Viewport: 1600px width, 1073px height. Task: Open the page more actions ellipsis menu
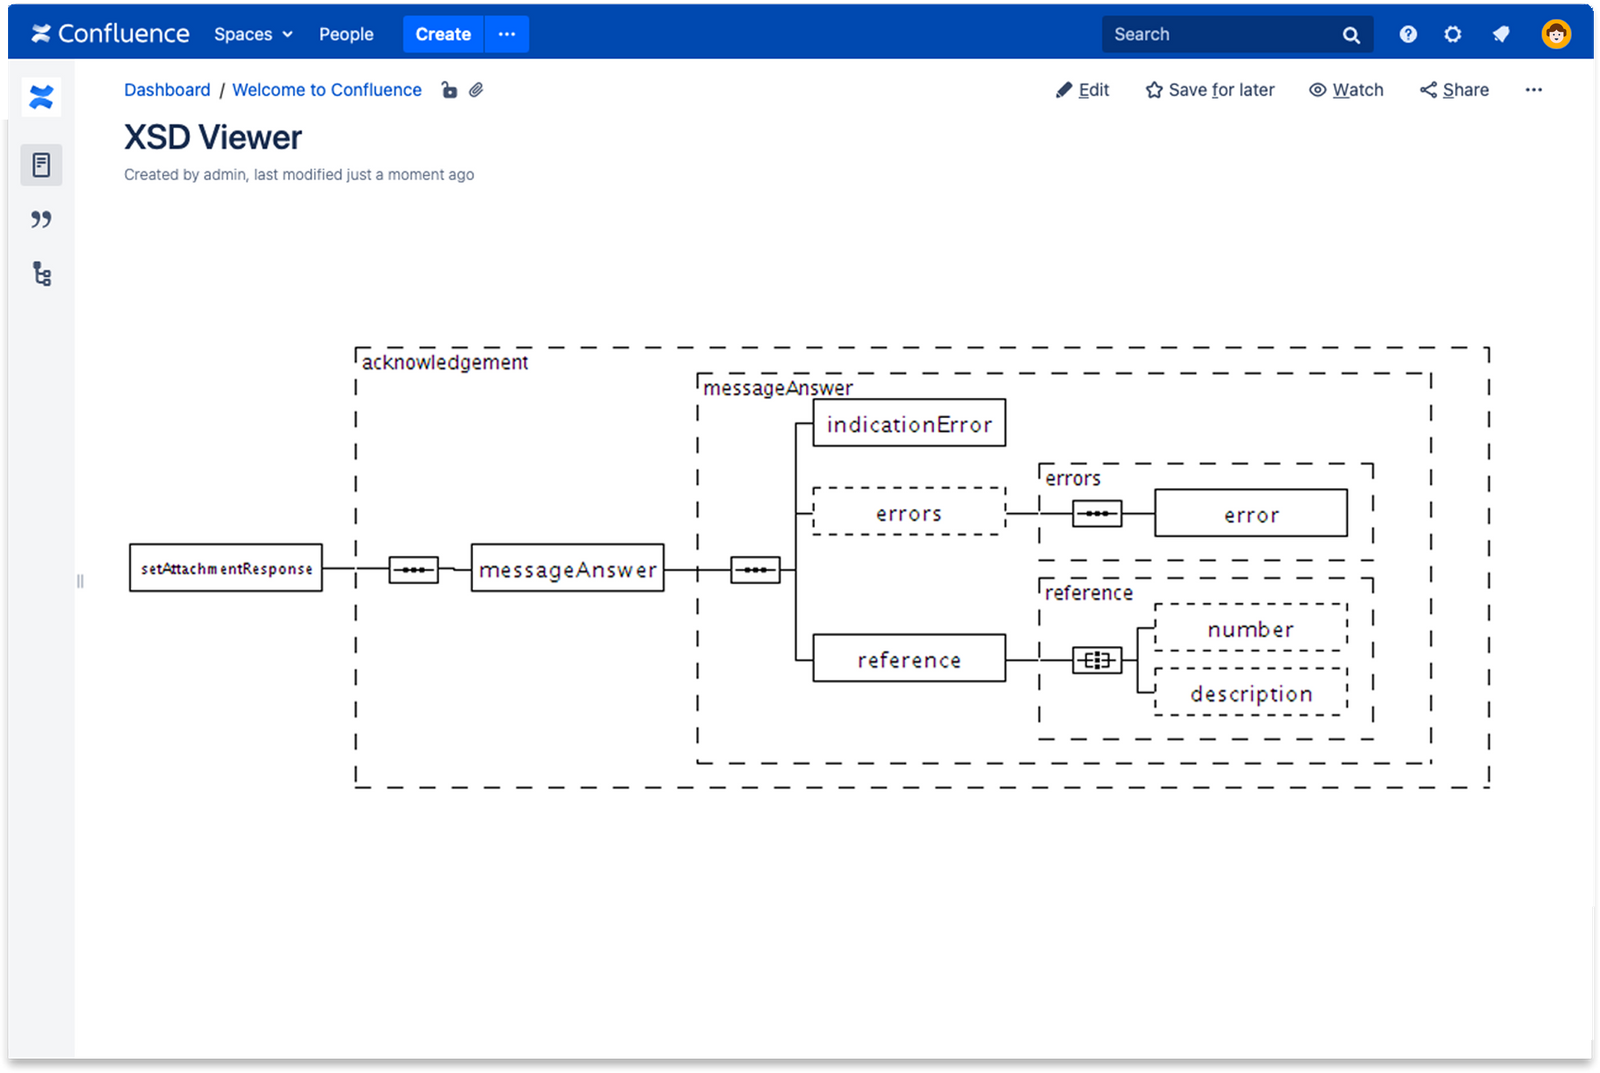1533,90
